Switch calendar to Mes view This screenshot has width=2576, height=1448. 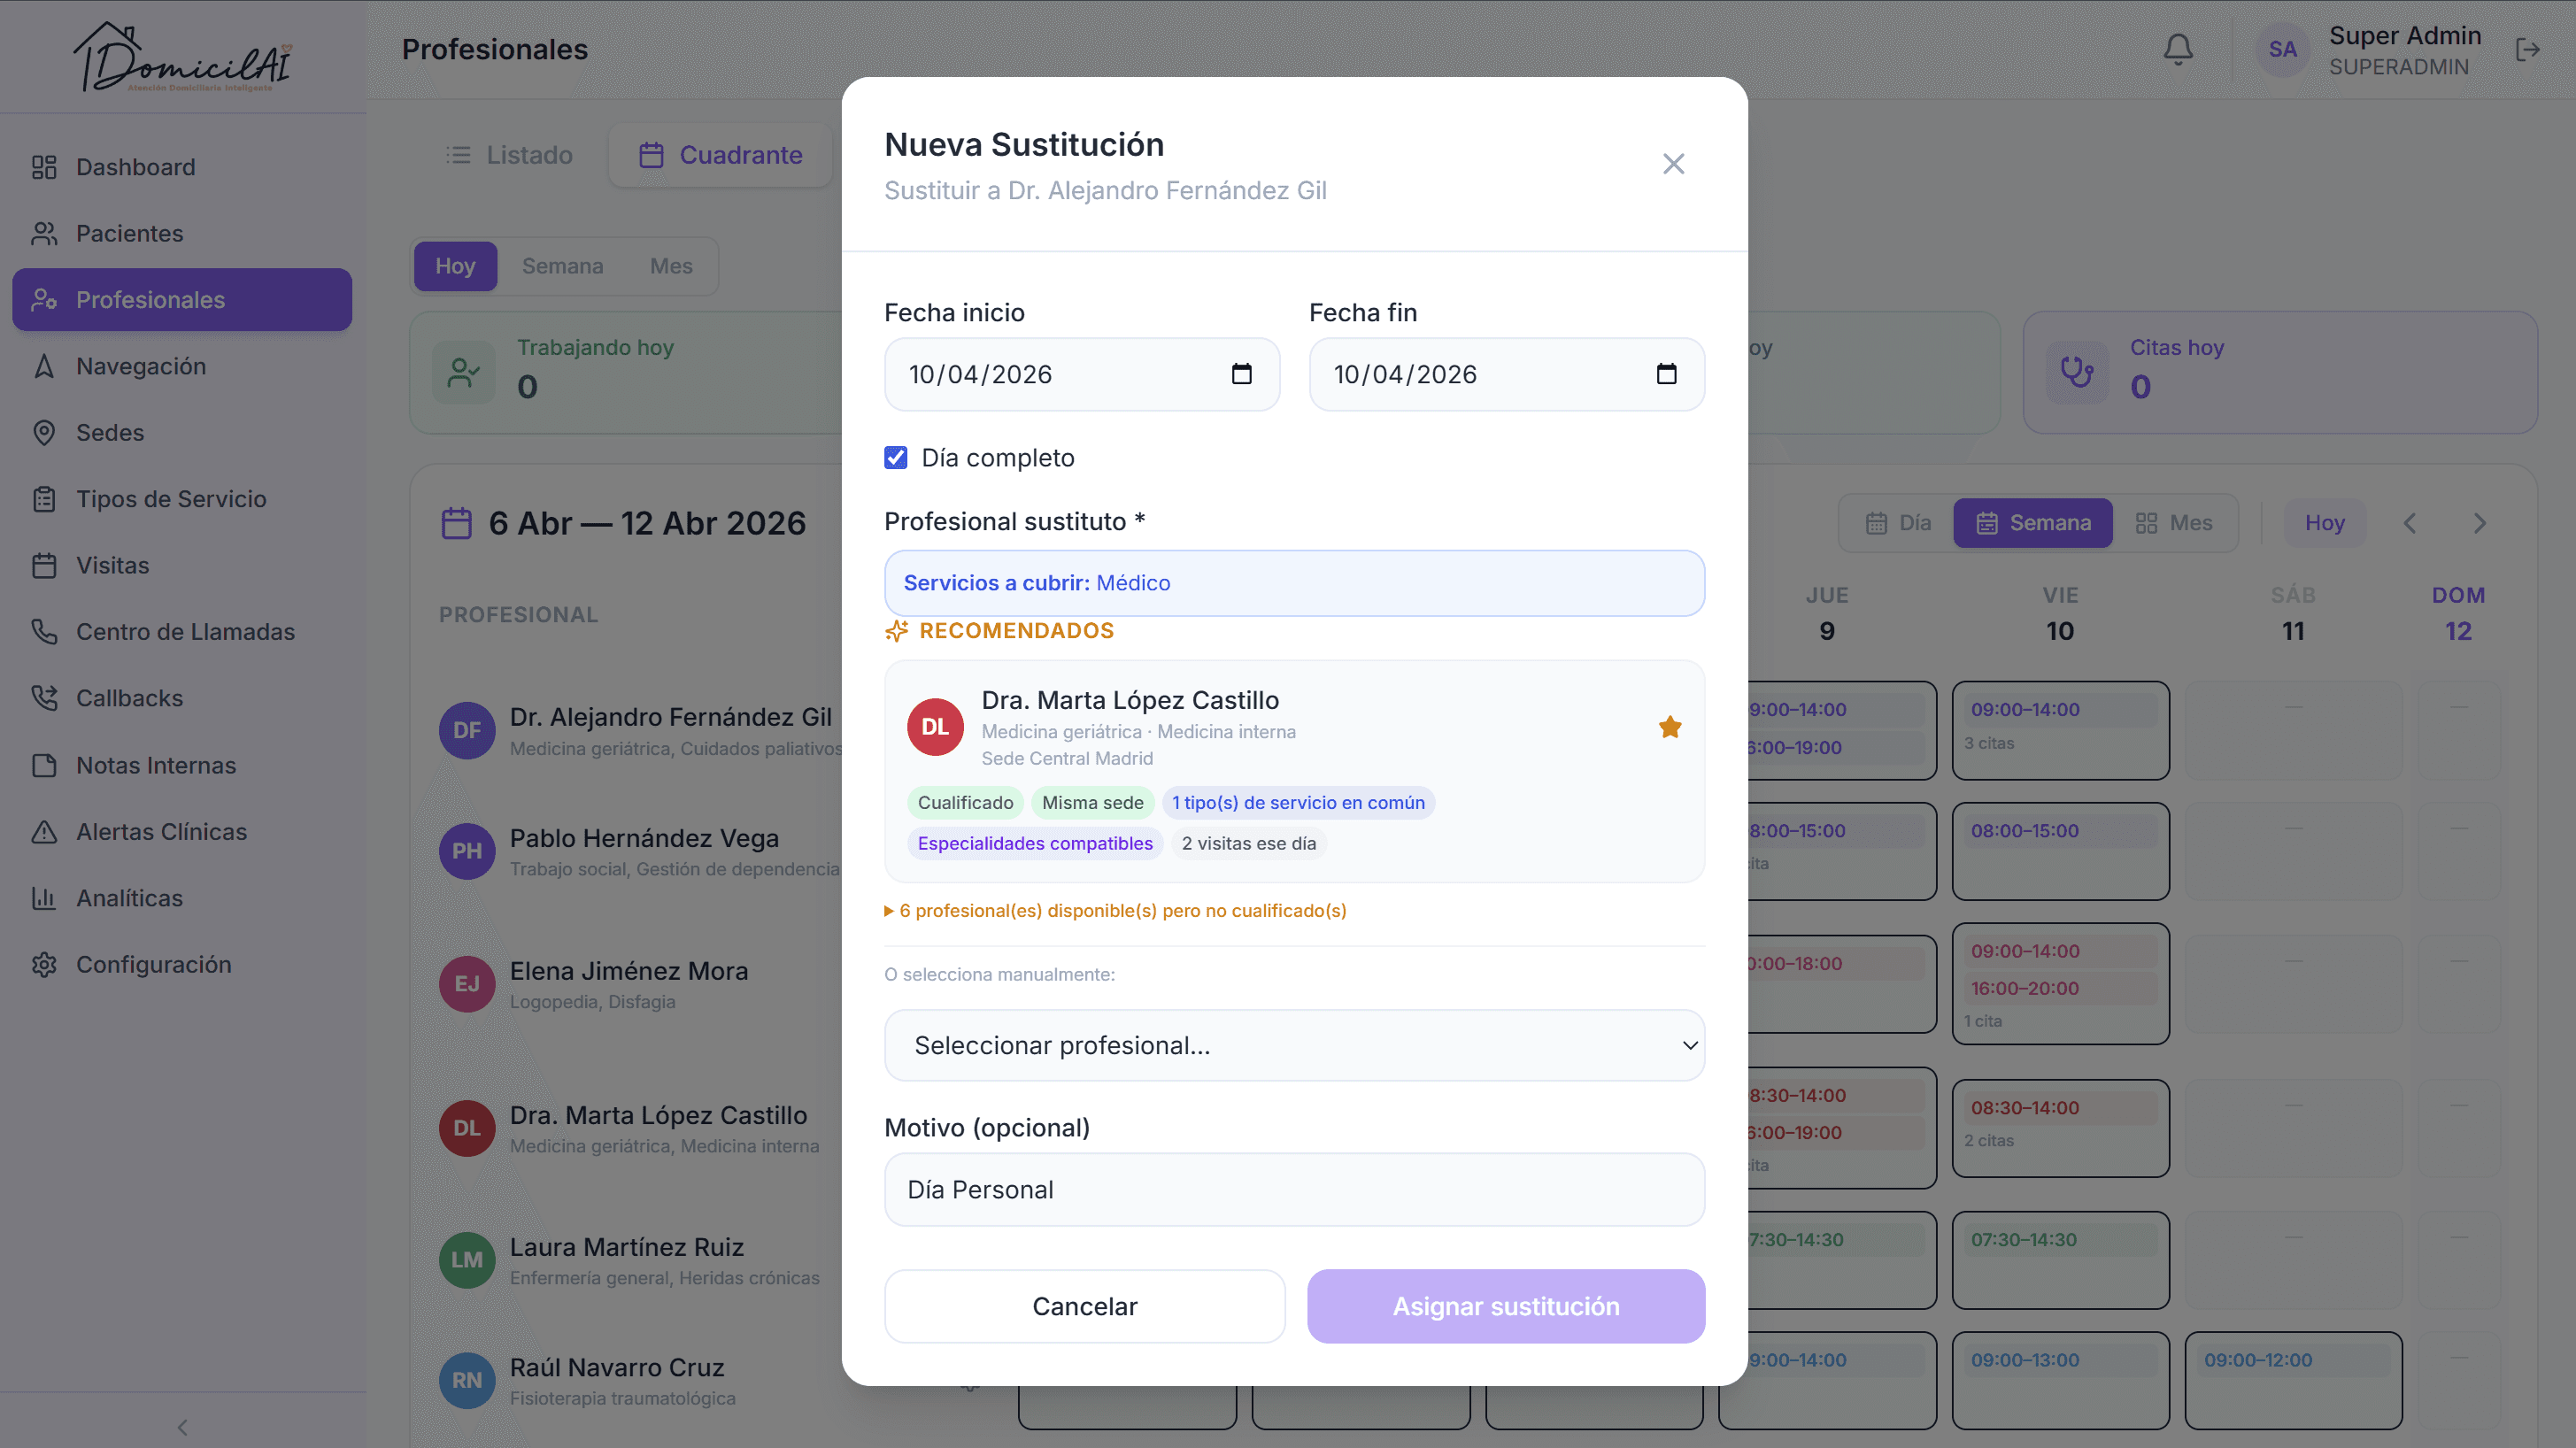click(2173, 523)
